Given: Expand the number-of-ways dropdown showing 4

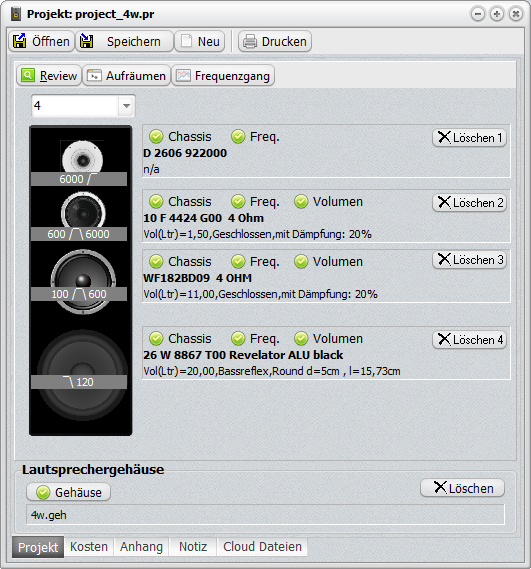Looking at the screenshot, I should 126,106.
